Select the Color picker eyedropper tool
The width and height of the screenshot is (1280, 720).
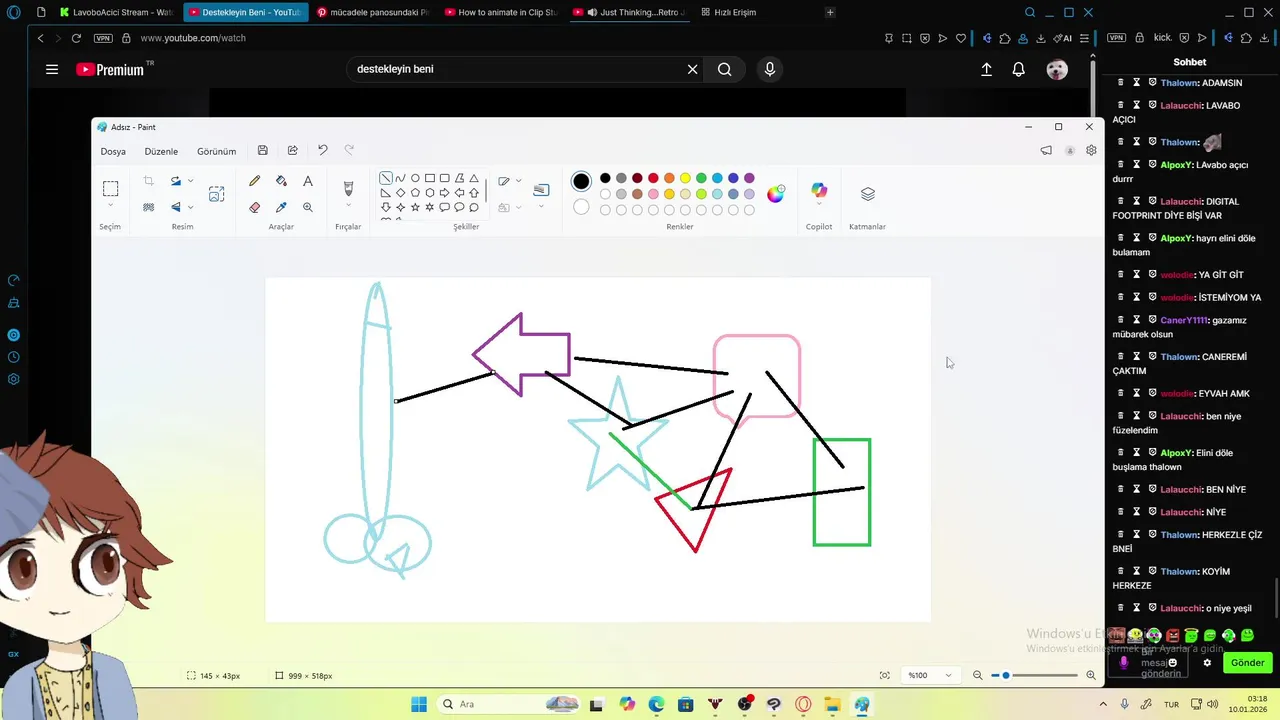[281, 207]
